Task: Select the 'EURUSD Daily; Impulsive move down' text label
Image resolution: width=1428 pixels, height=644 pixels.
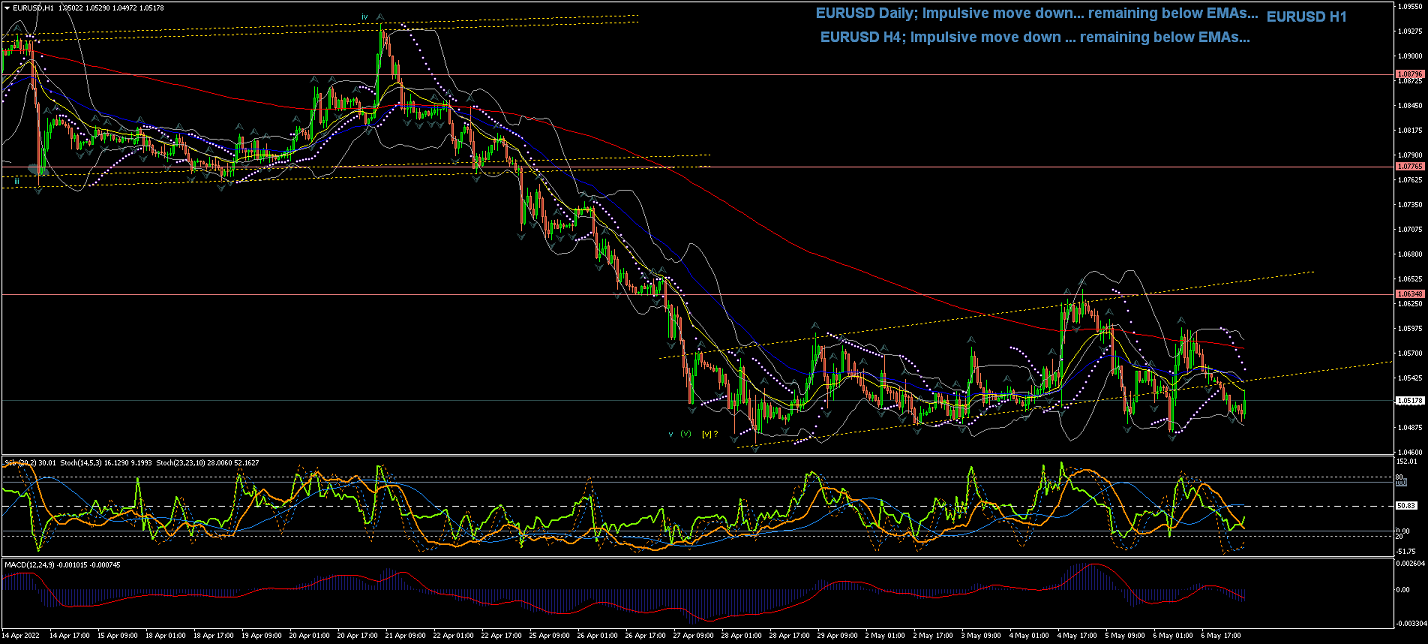Action: (1036, 14)
